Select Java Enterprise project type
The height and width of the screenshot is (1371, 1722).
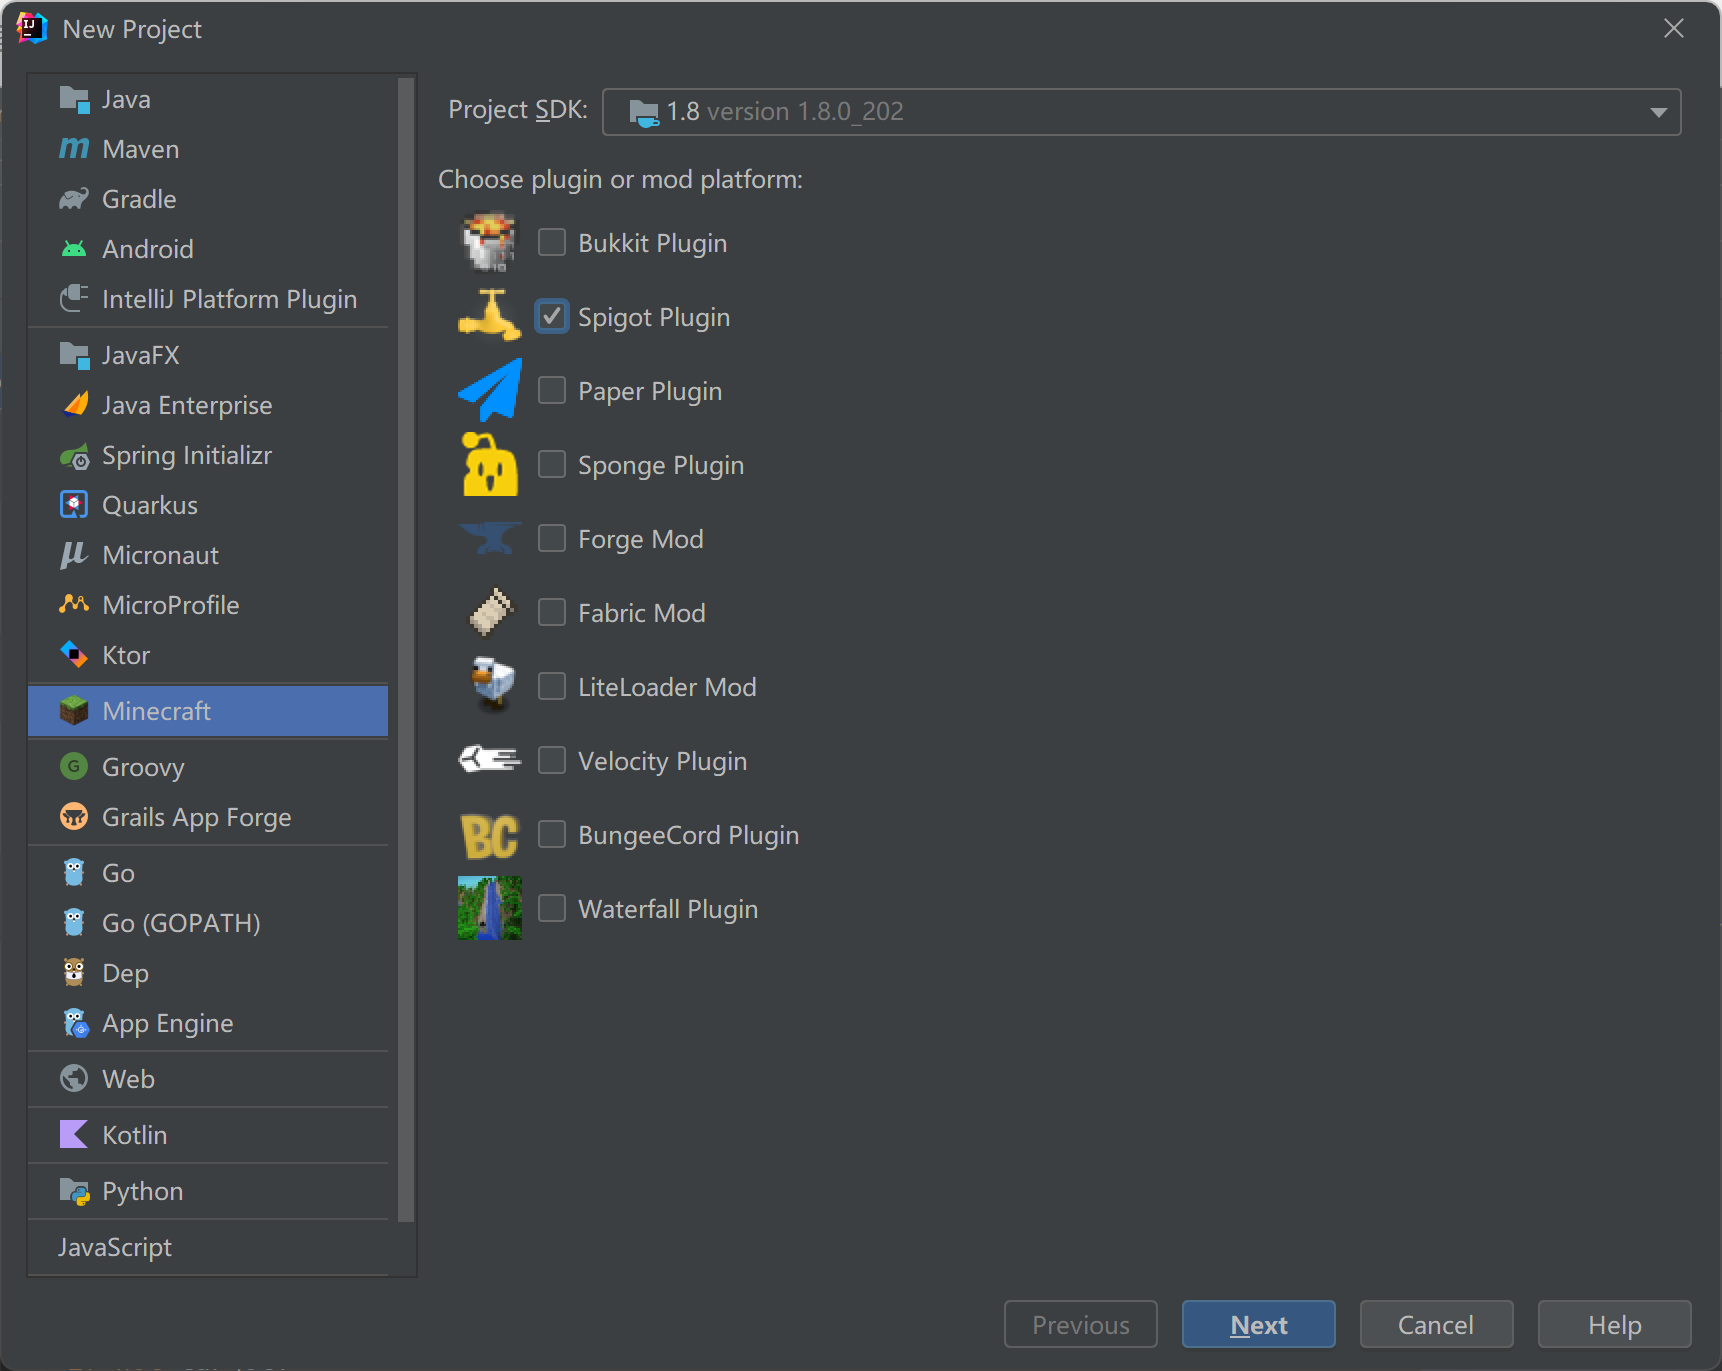click(x=208, y=405)
